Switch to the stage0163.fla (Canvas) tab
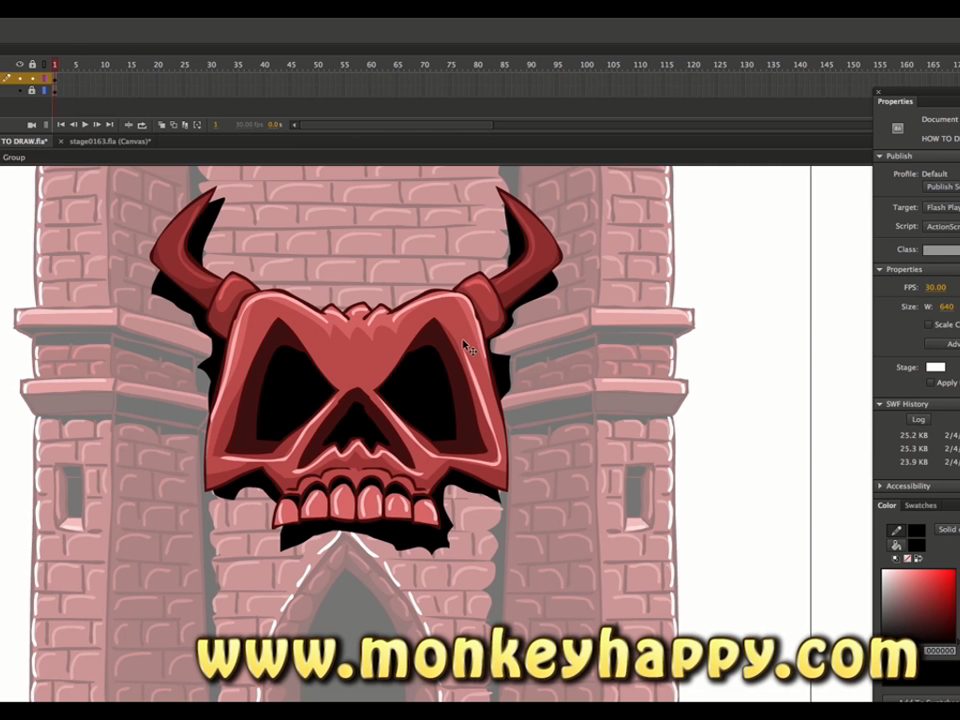 pos(110,141)
